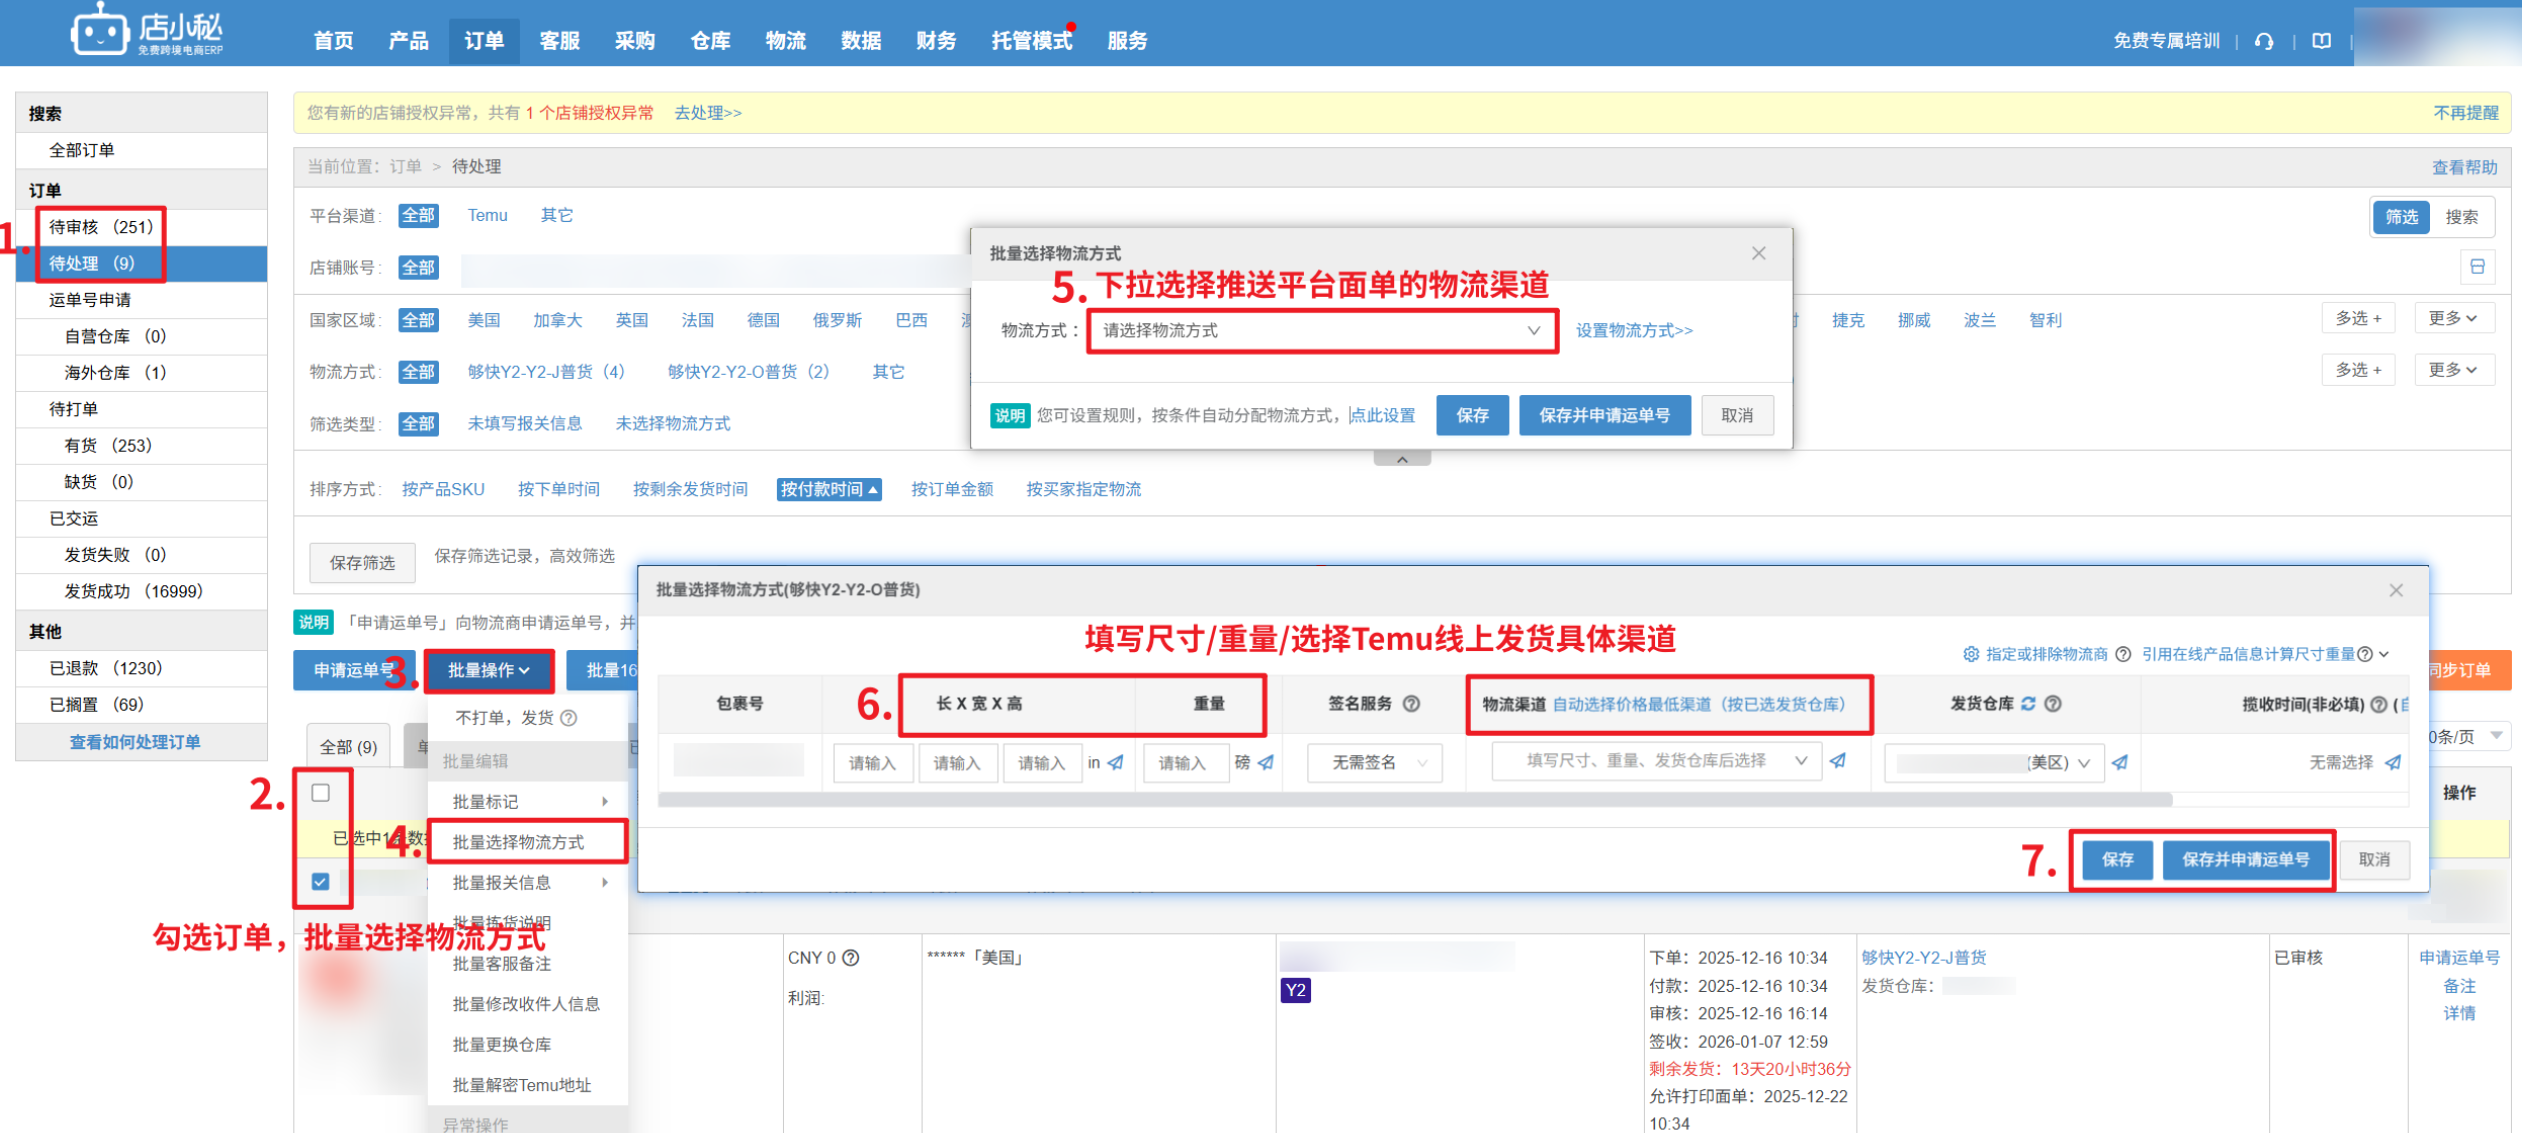Click the customer service headset icon
Viewport: 2522px width, 1133px height.
click(x=2264, y=41)
